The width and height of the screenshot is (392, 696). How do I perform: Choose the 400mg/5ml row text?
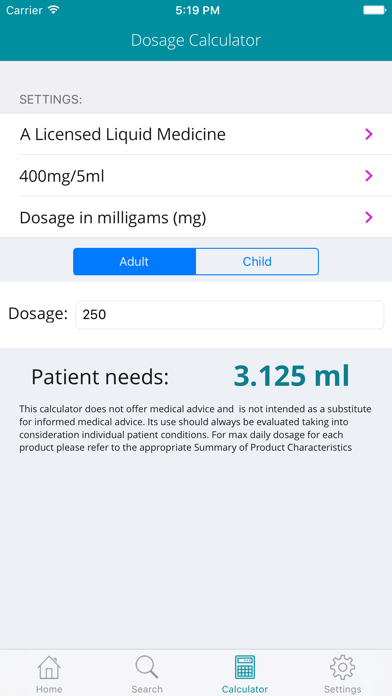tap(62, 177)
